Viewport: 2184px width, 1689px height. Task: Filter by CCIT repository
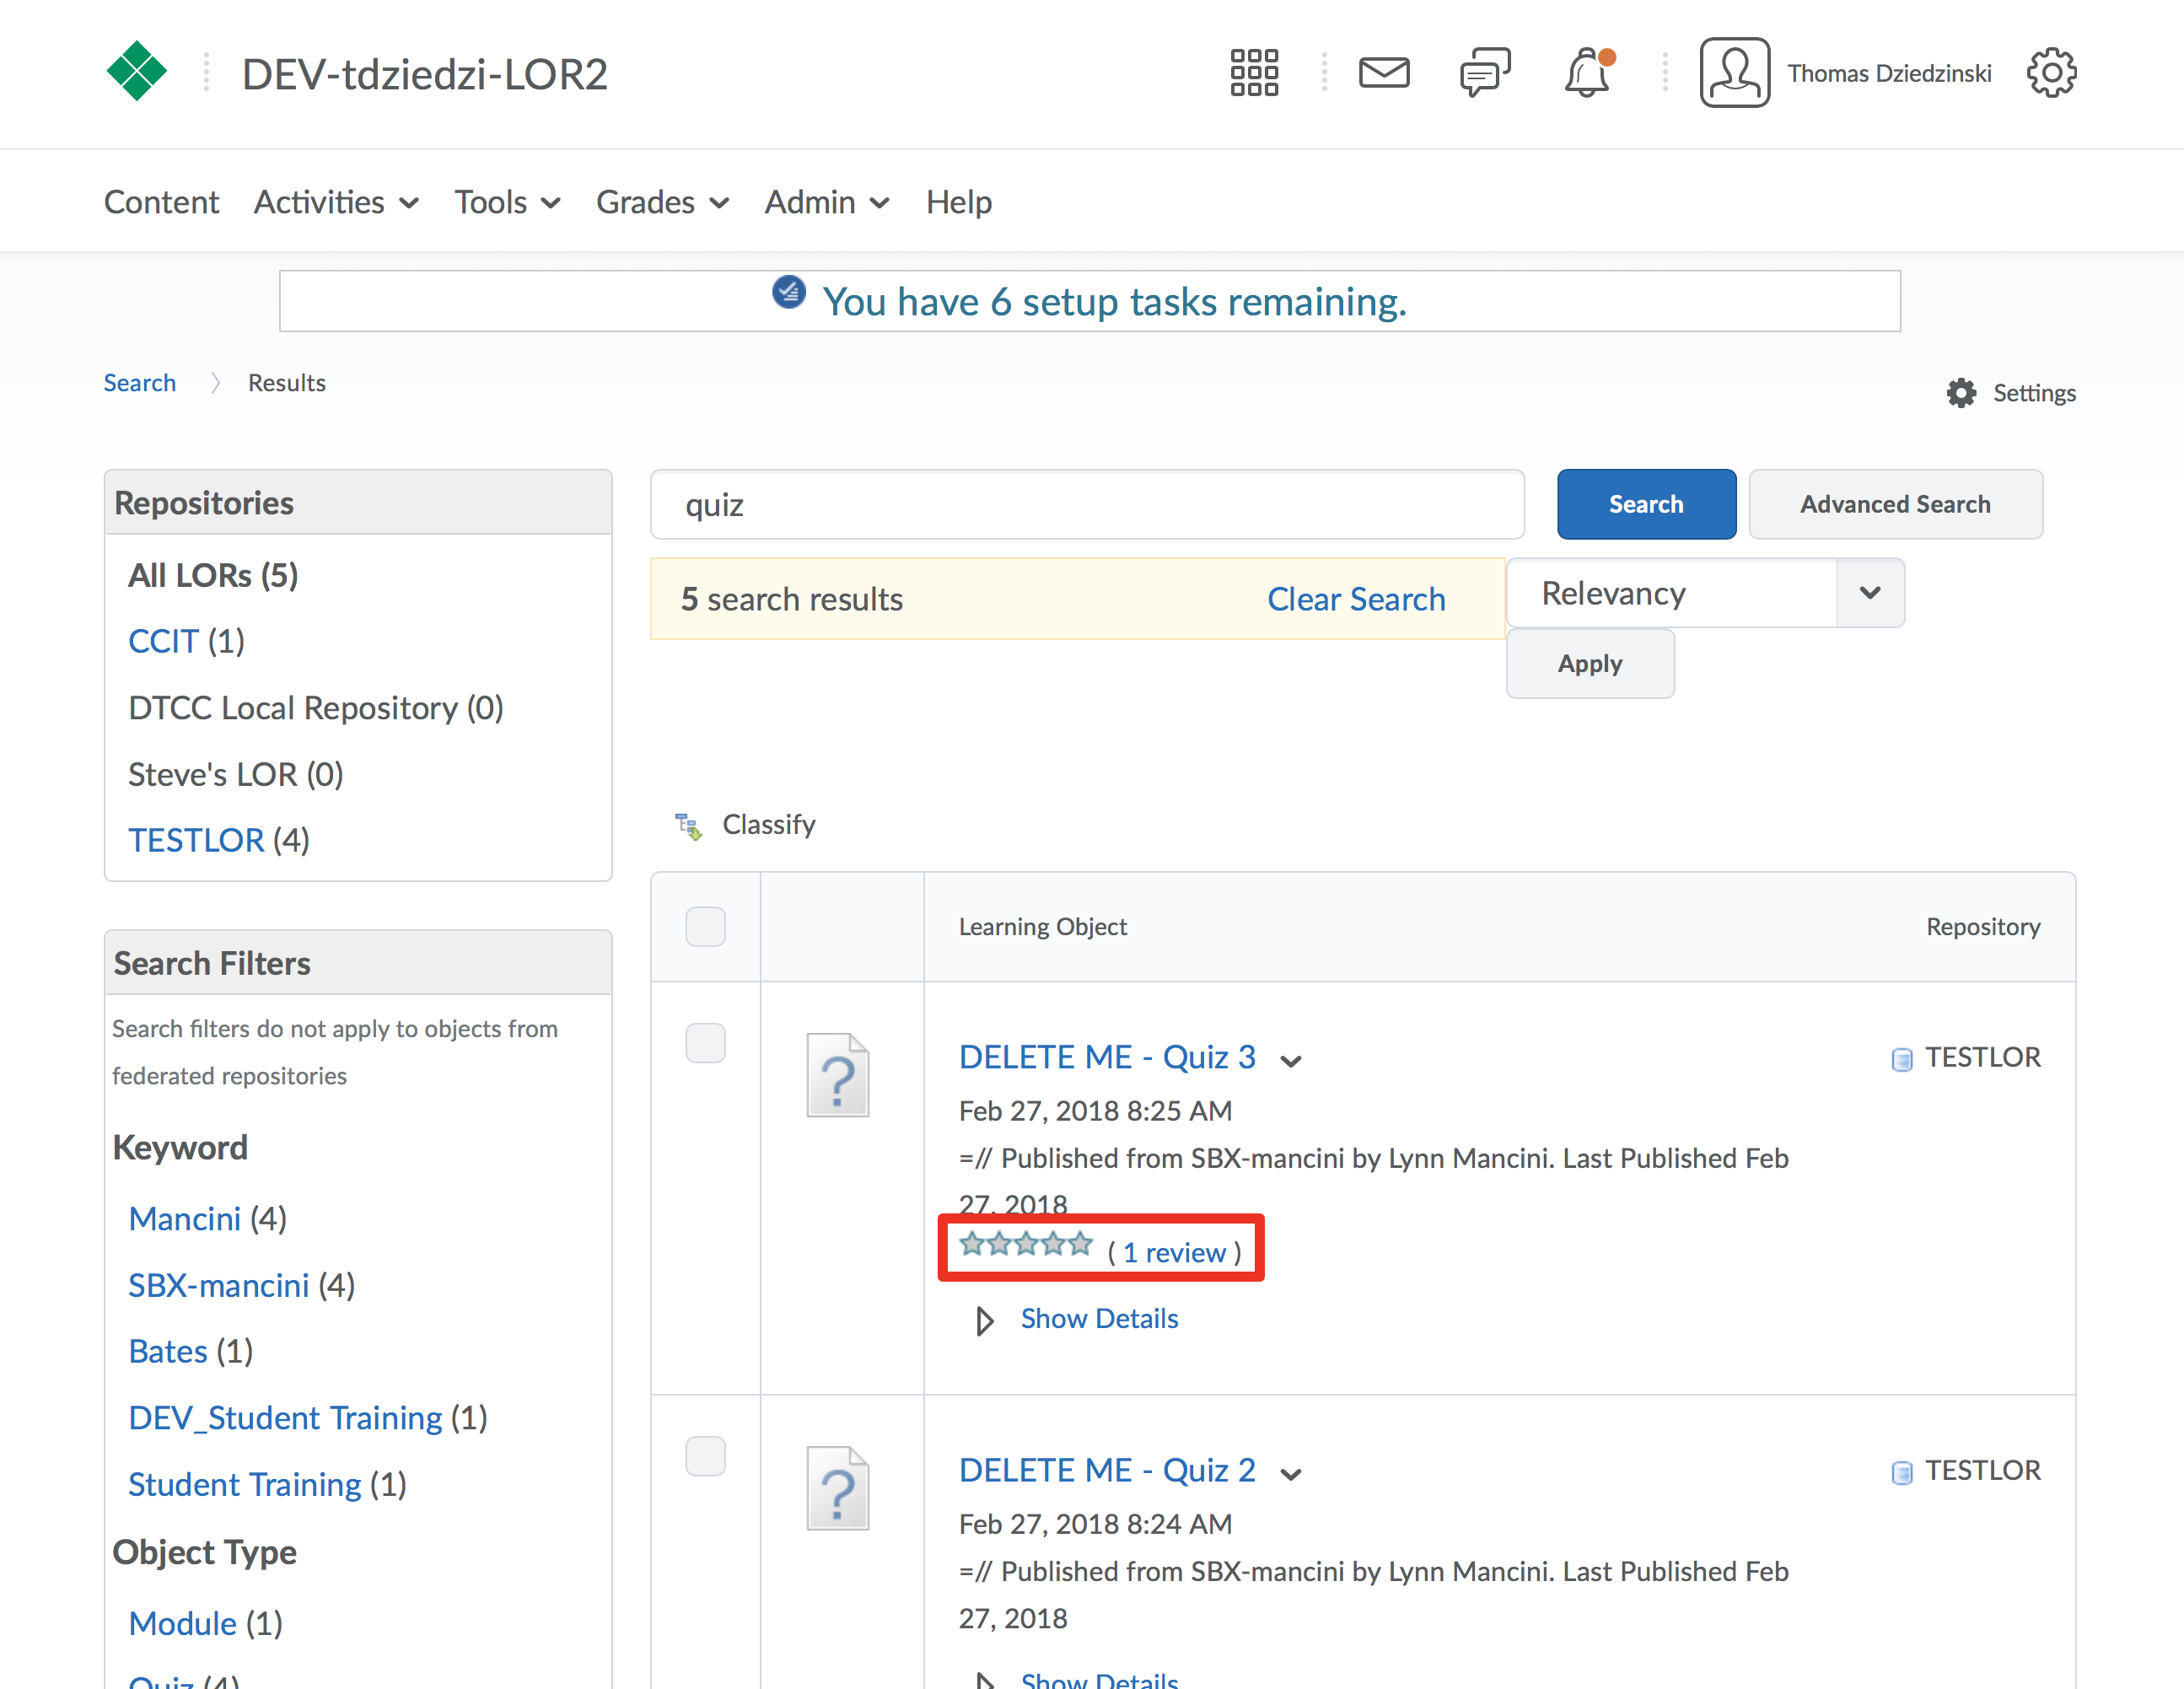coord(163,642)
